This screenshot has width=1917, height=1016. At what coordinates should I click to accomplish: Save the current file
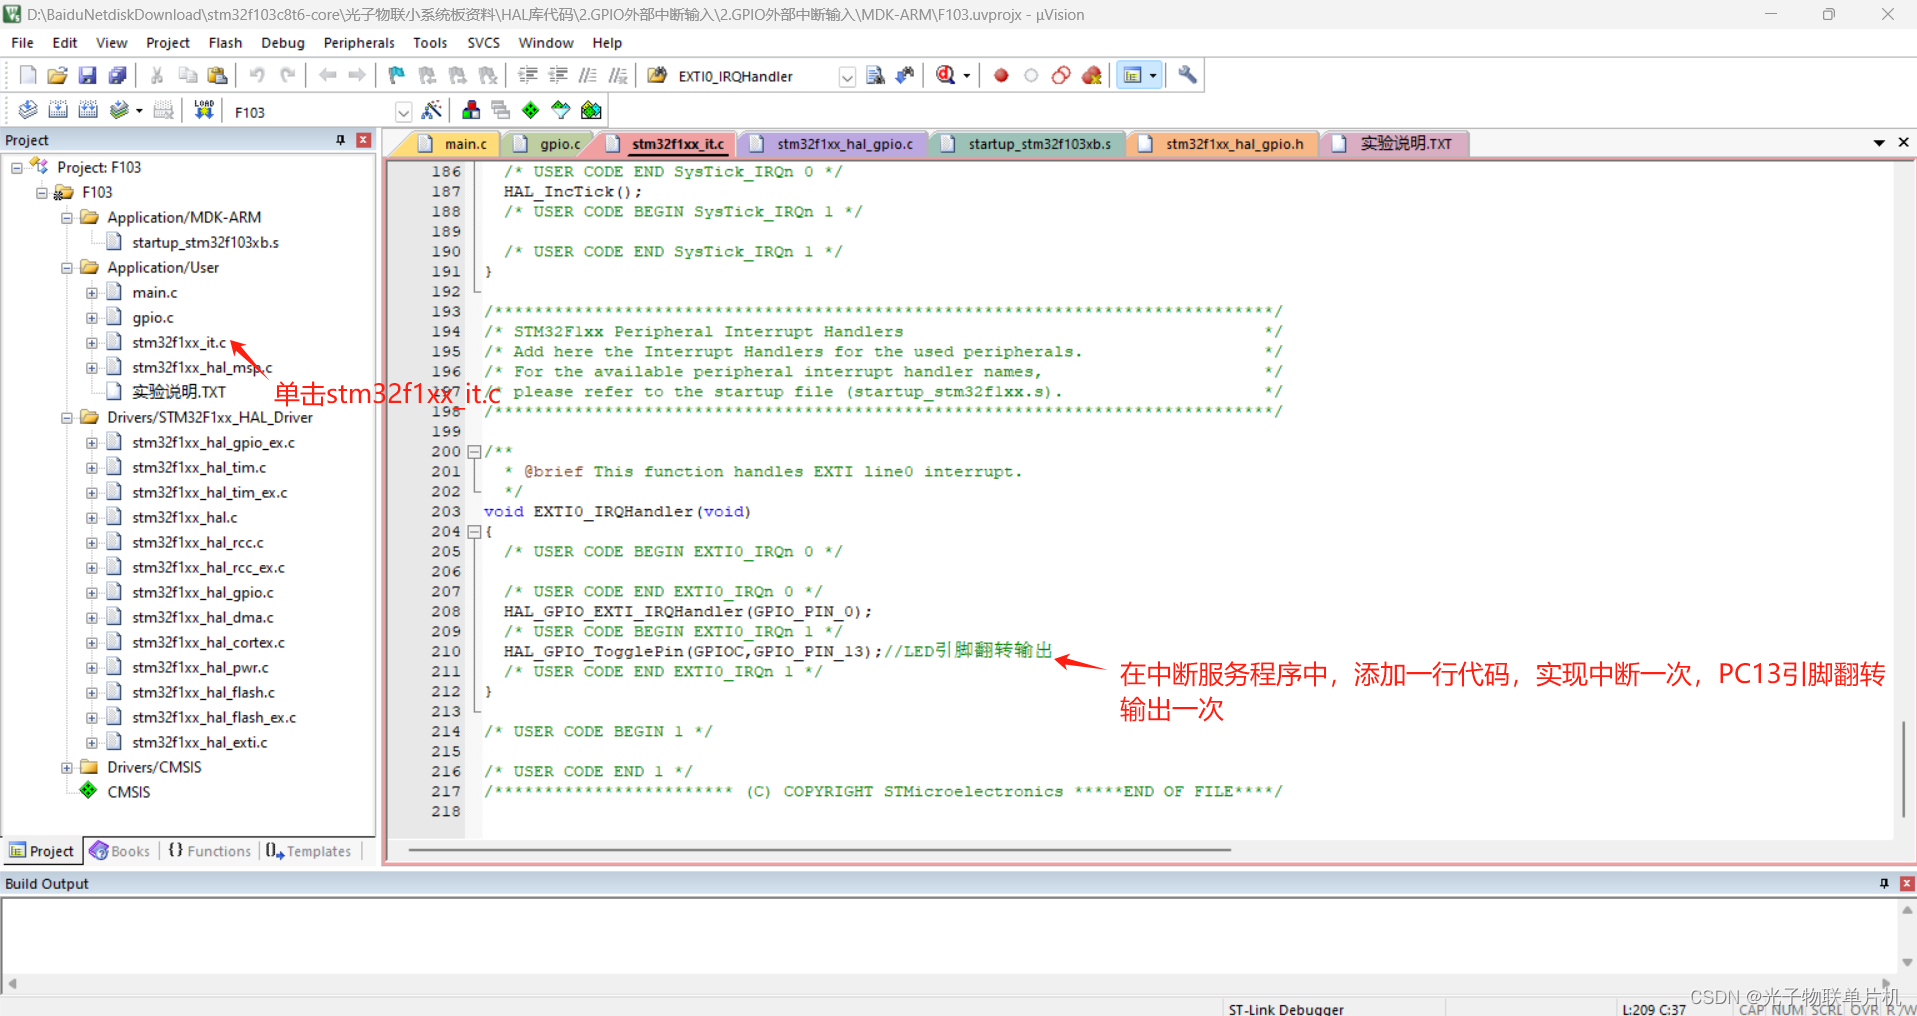(88, 75)
